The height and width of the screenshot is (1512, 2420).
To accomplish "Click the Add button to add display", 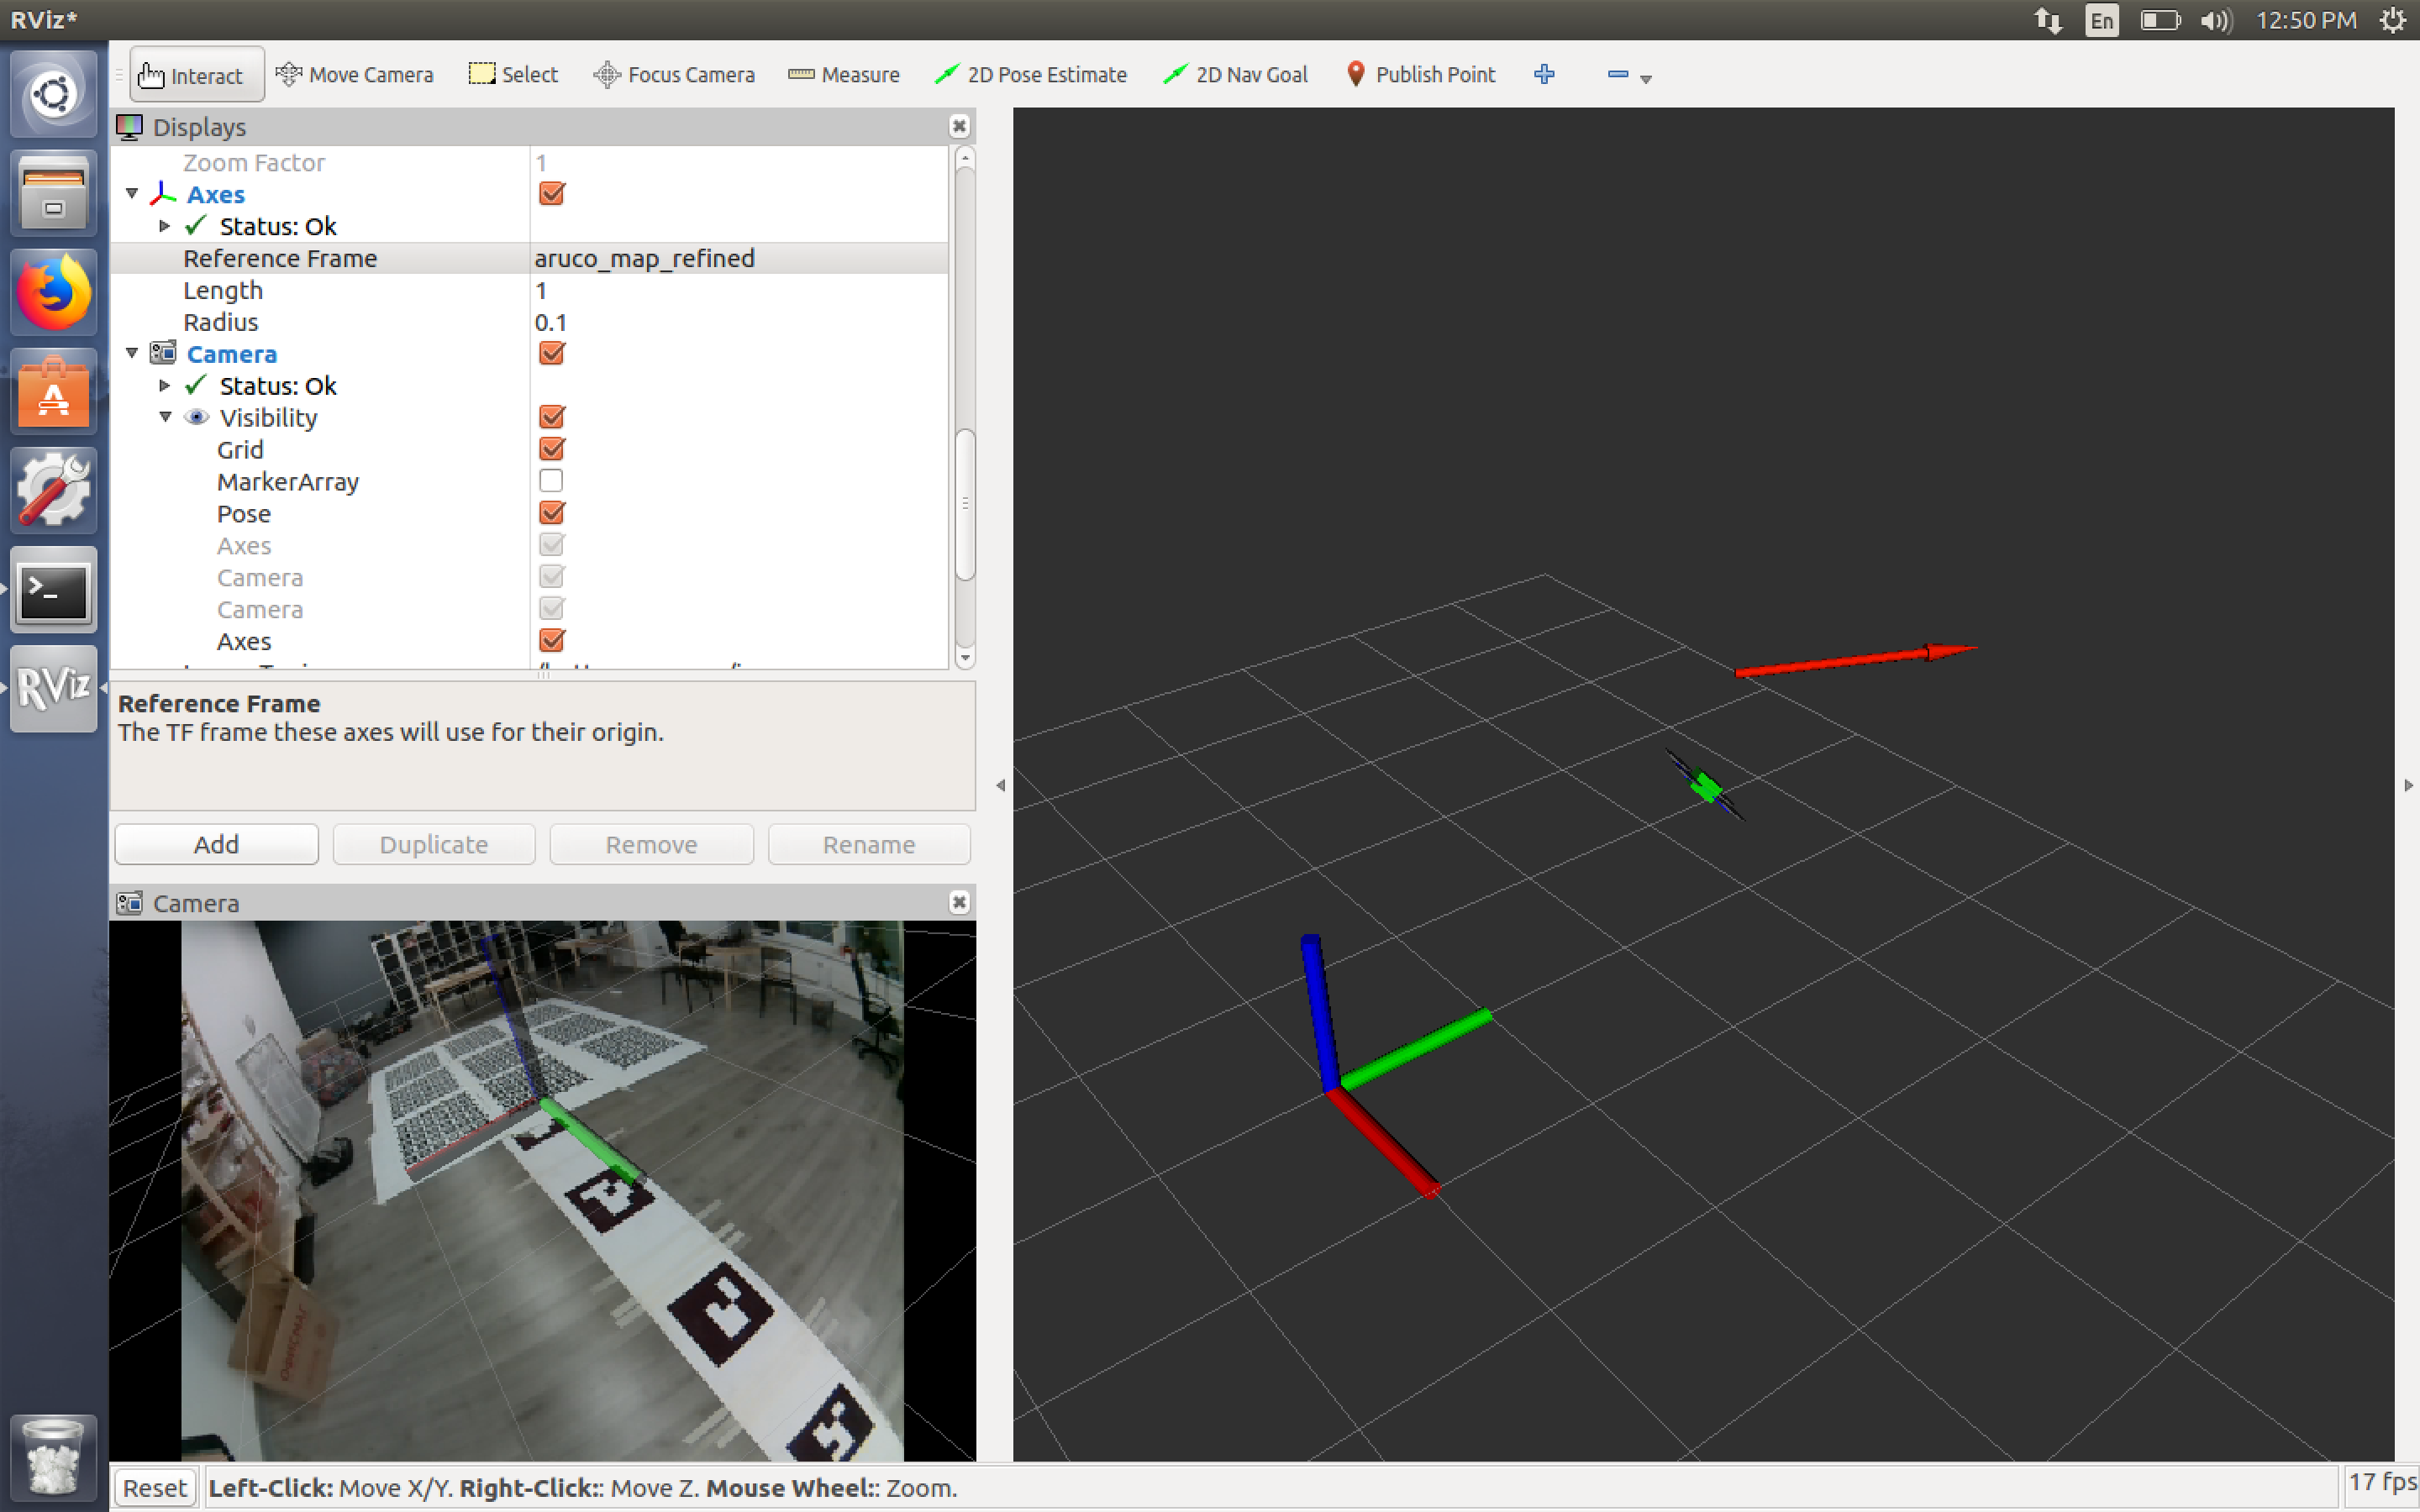I will click(x=216, y=843).
